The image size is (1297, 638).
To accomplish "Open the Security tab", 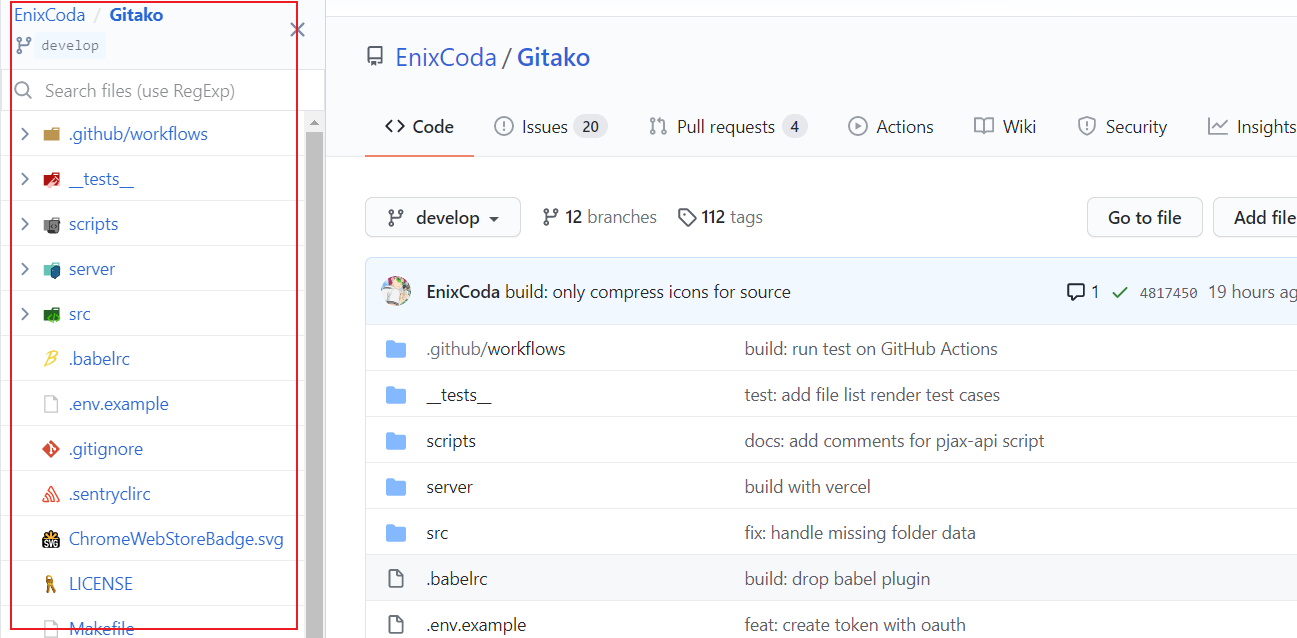I will pyautogui.click(x=1122, y=127).
